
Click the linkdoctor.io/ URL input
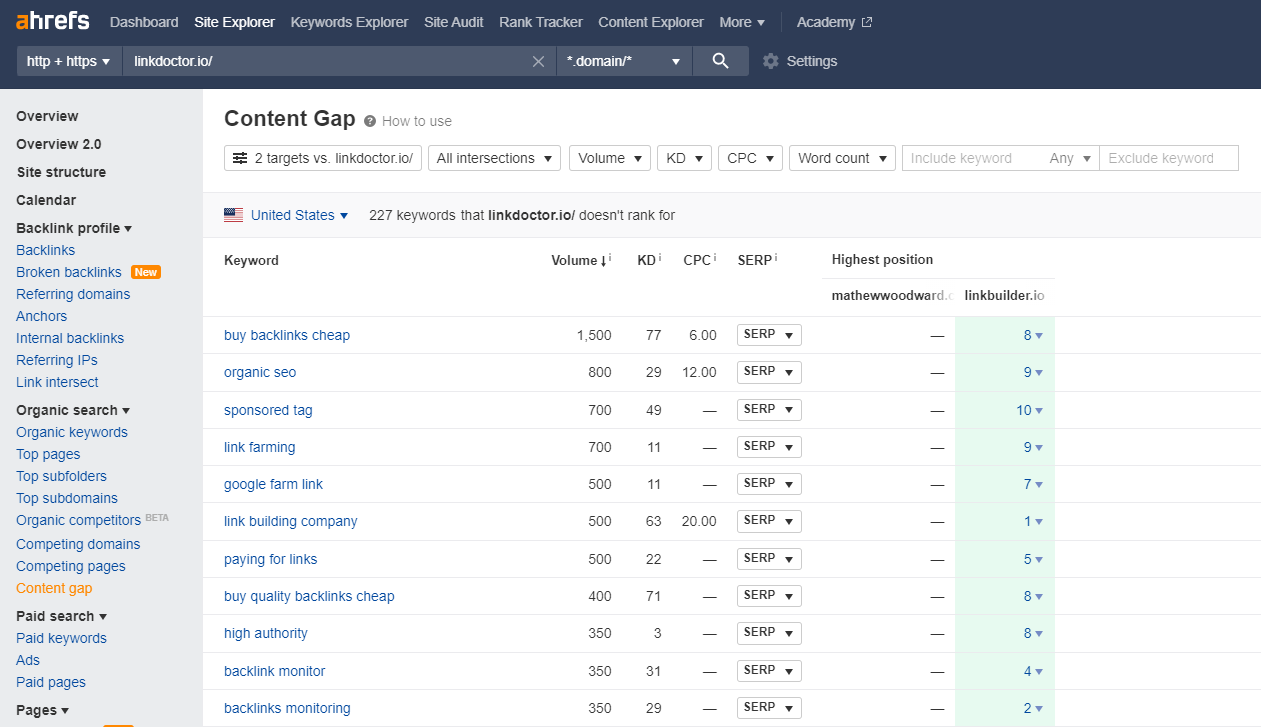(x=326, y=61)
